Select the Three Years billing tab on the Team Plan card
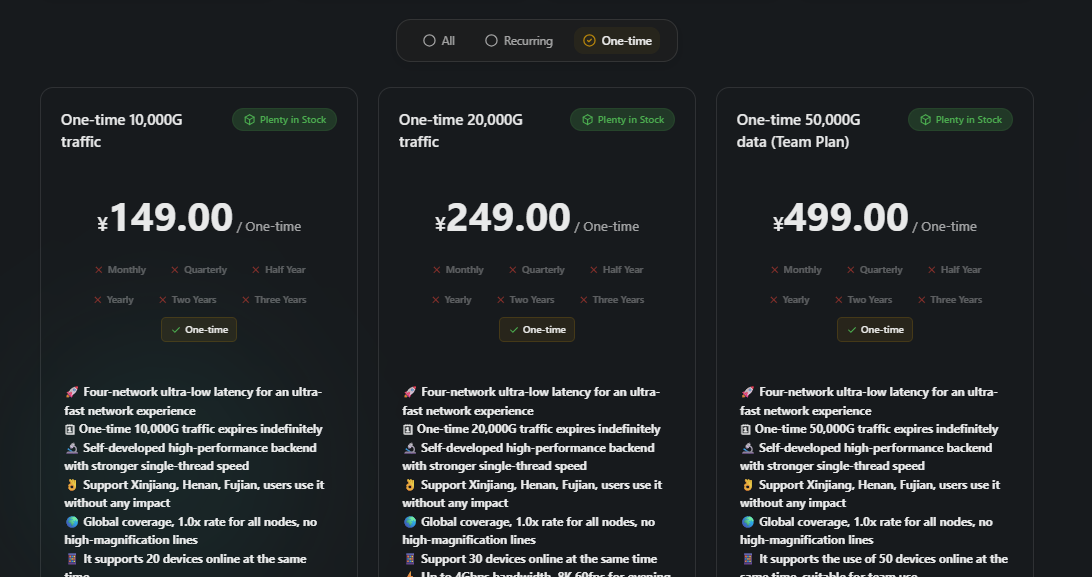 (949, 299)
